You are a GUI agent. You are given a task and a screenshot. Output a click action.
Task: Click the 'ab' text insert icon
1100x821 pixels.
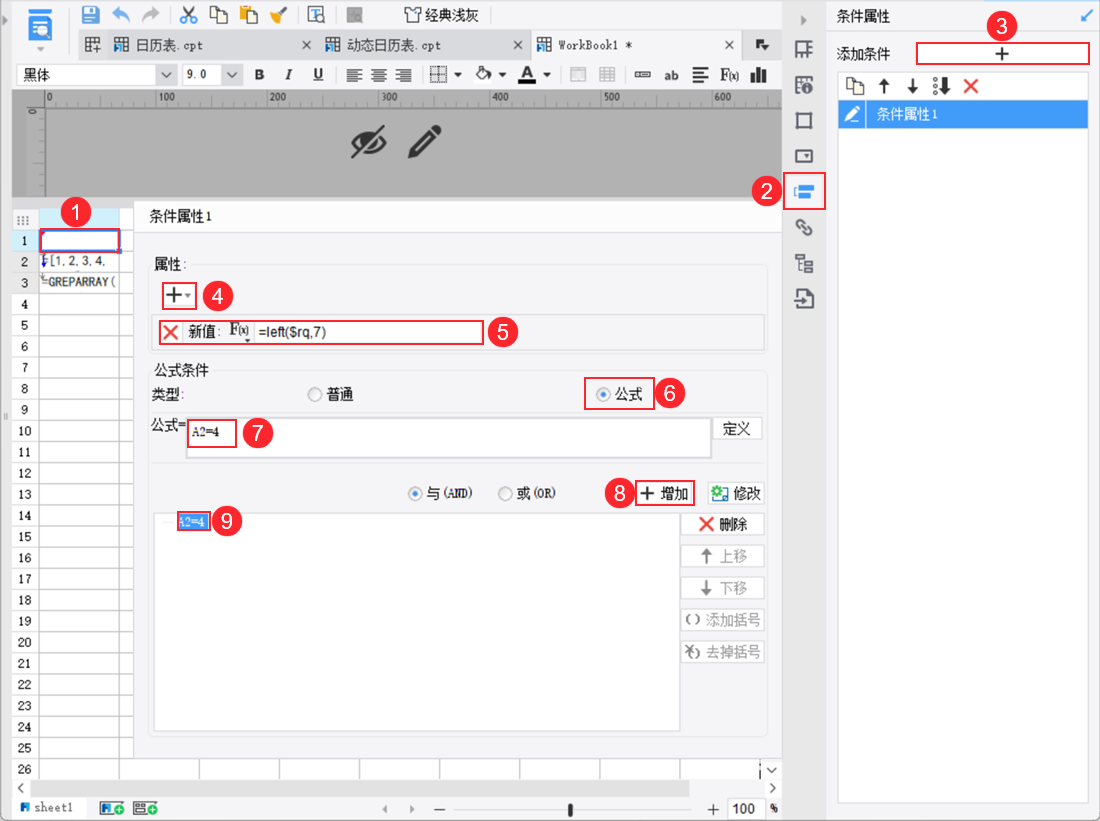[671, 75]
